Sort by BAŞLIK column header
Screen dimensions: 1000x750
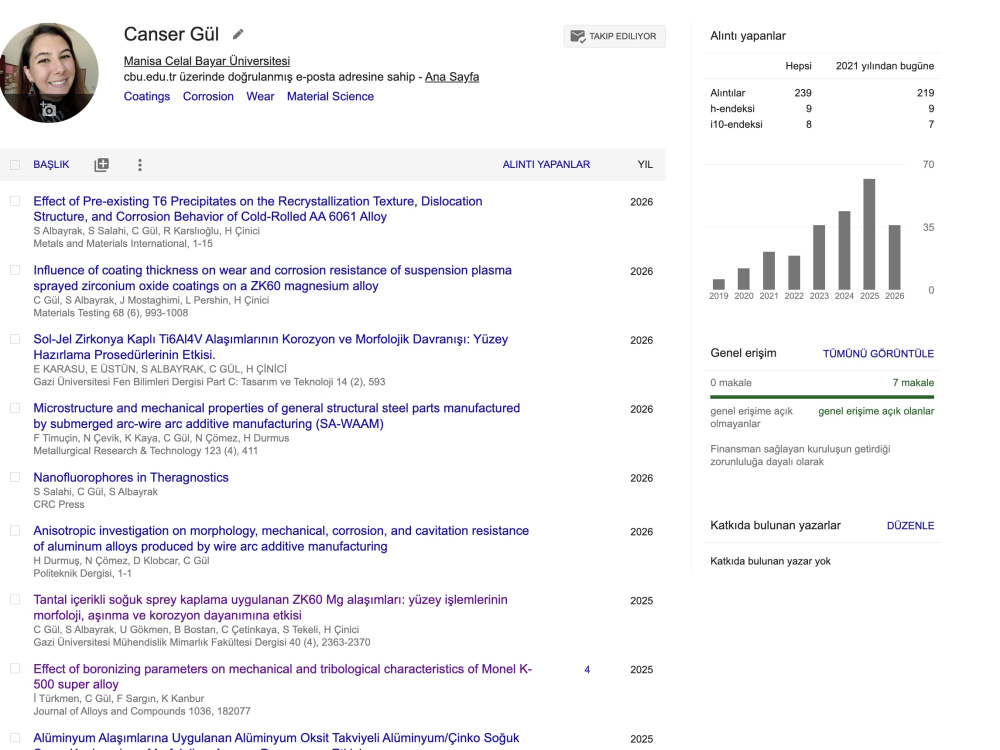[51, 165]
